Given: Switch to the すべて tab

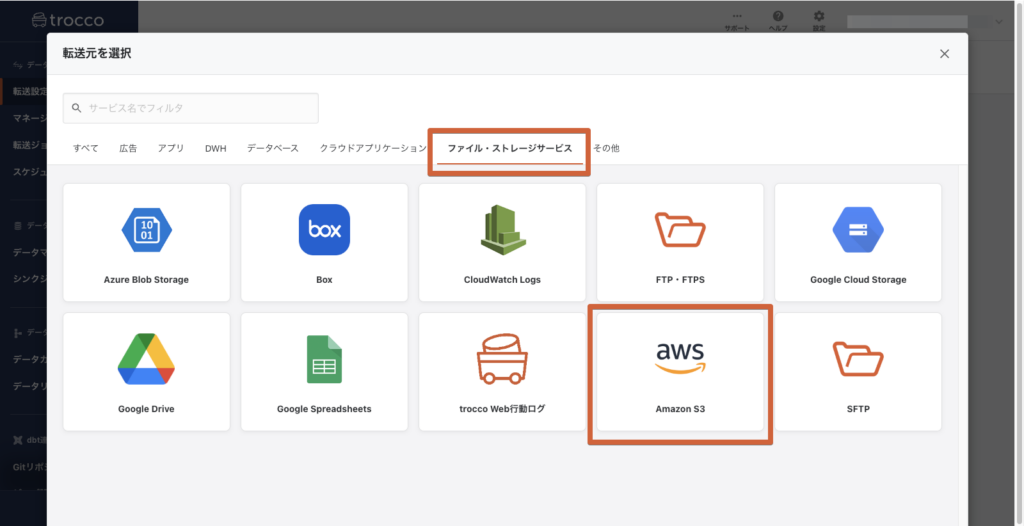Looking at the screenshot, I should [85, 148].
